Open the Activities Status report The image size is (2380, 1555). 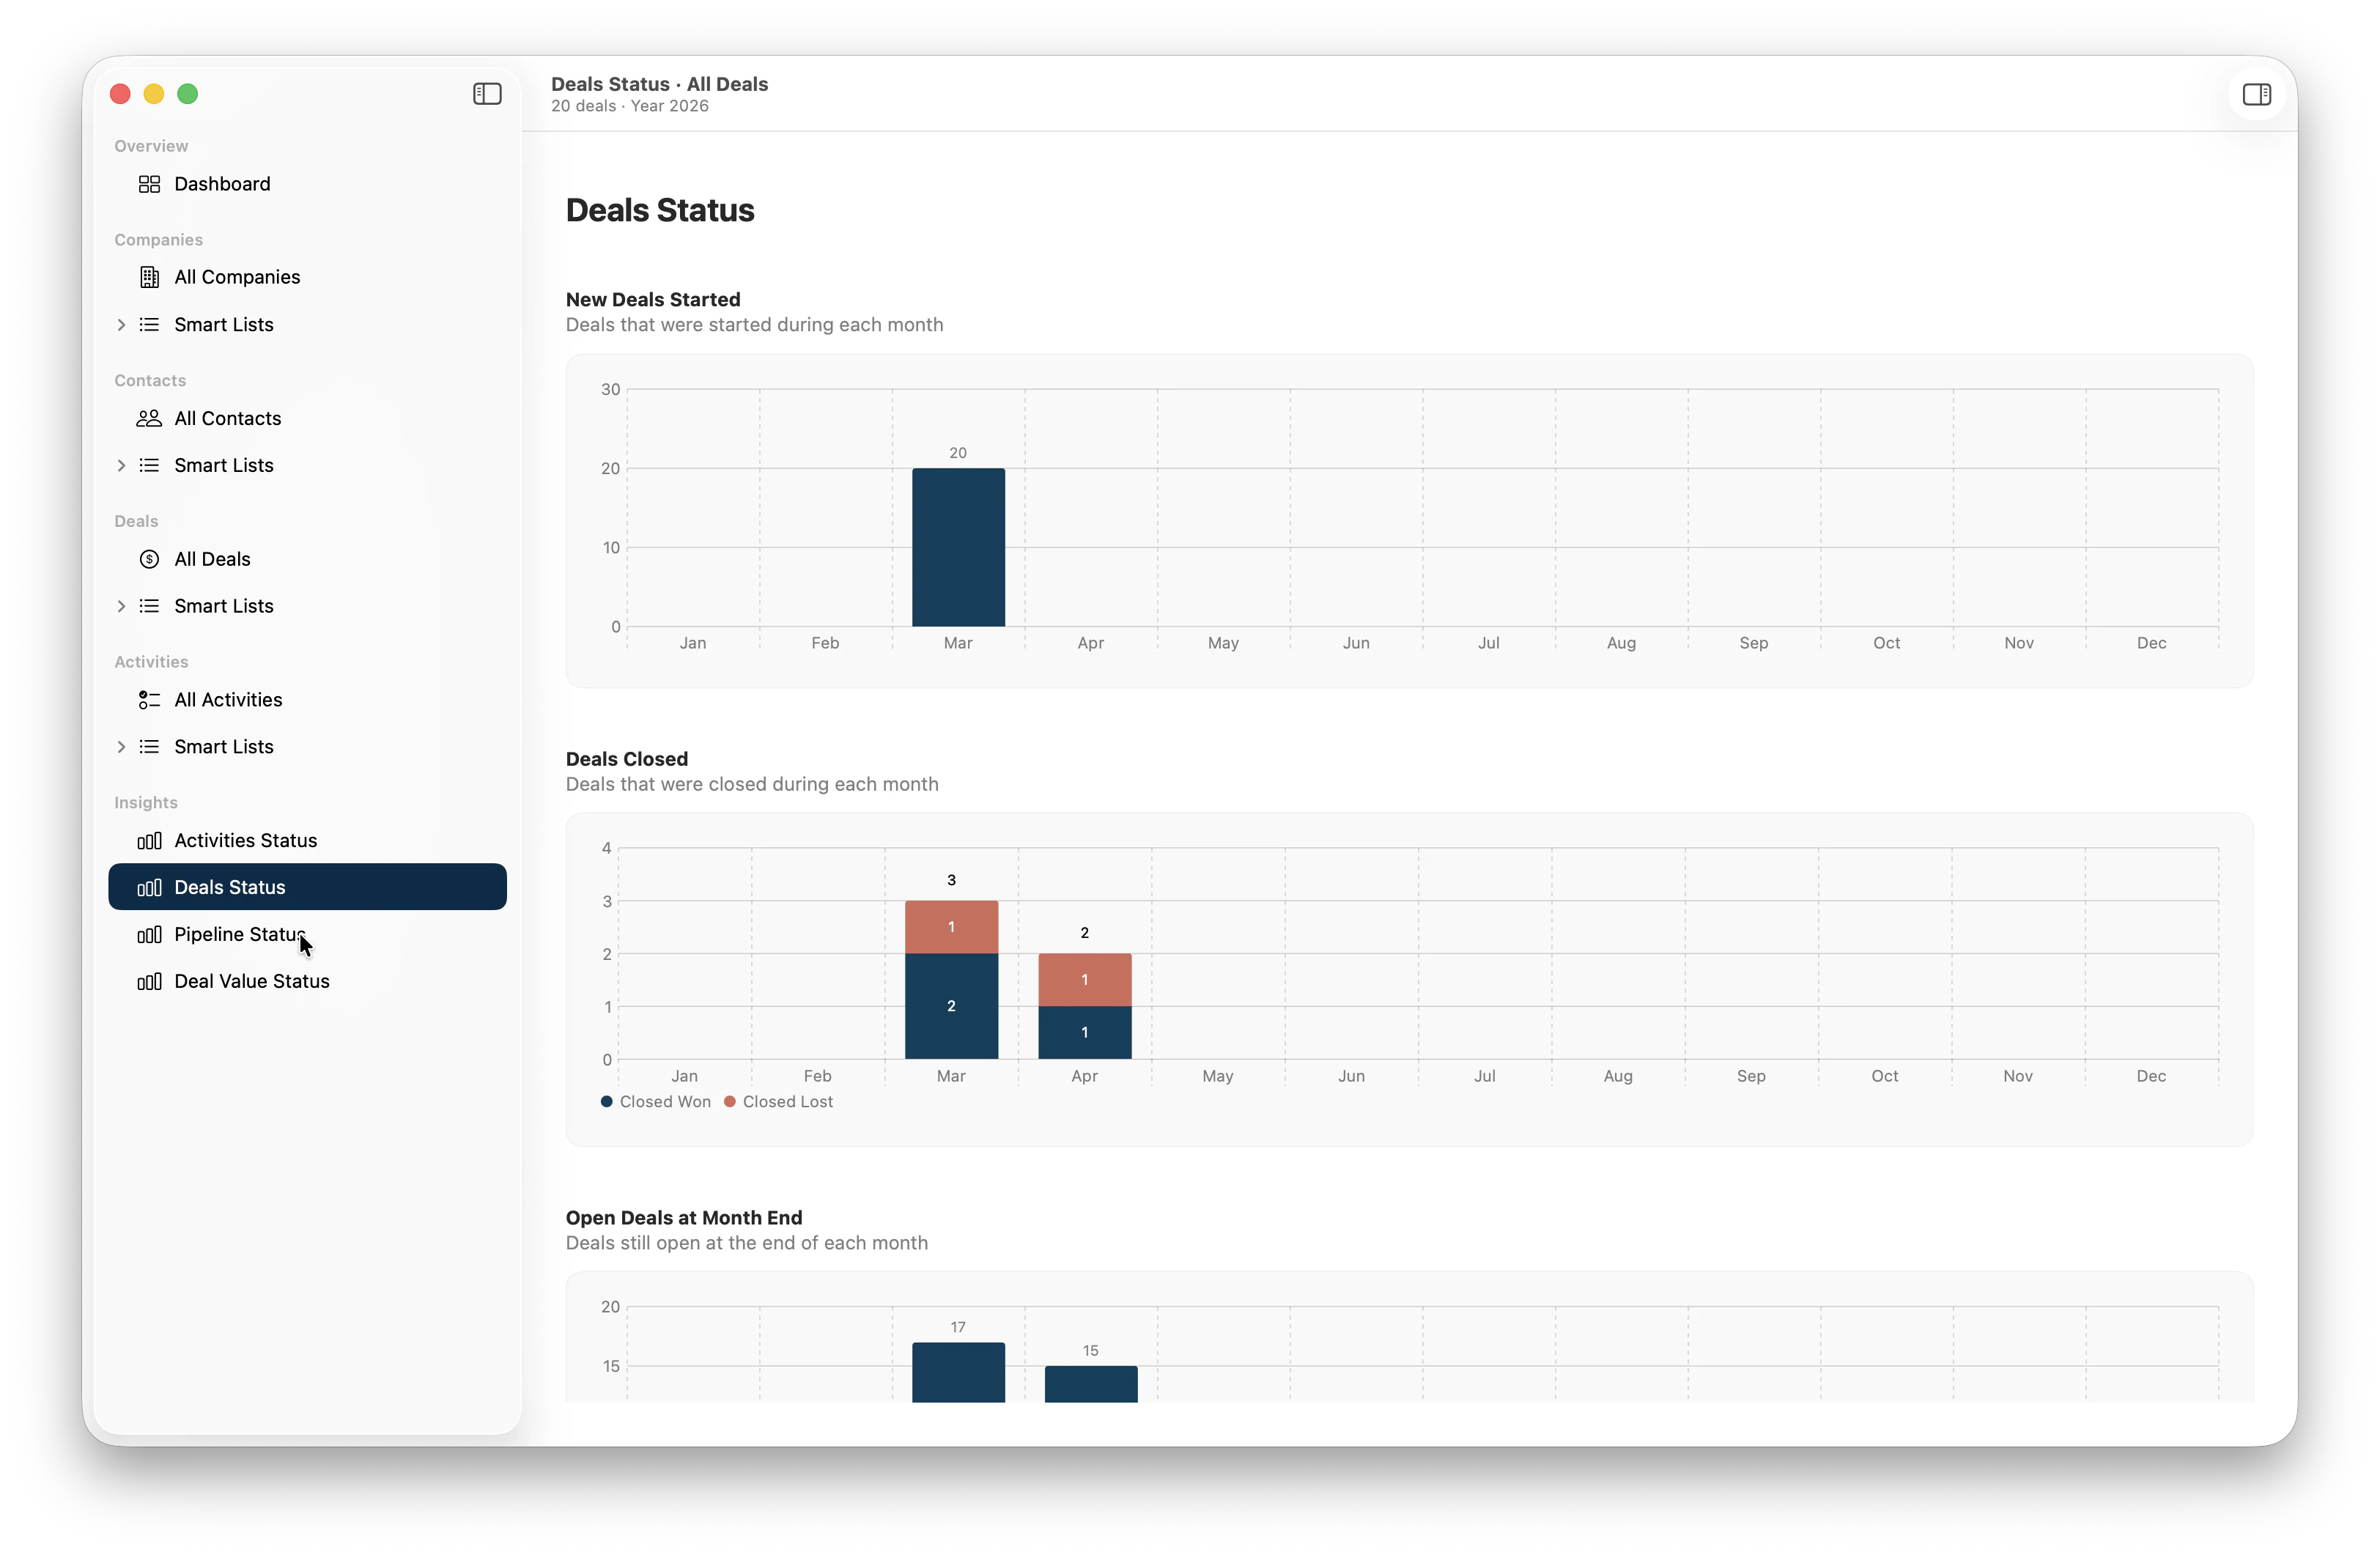[245, 841]
